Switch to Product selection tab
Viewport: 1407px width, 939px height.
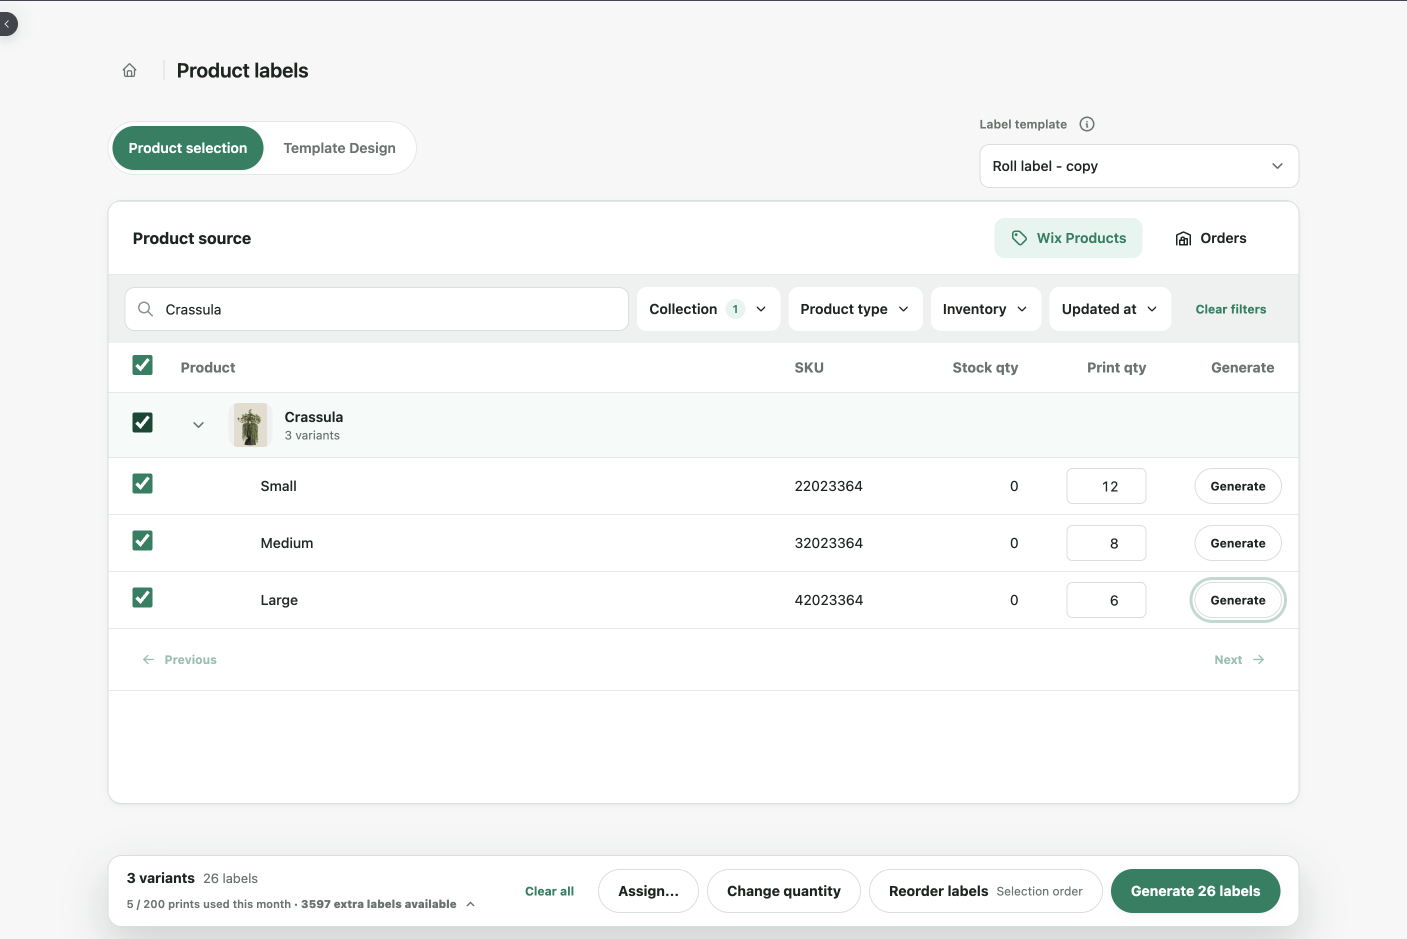point(188,148)
